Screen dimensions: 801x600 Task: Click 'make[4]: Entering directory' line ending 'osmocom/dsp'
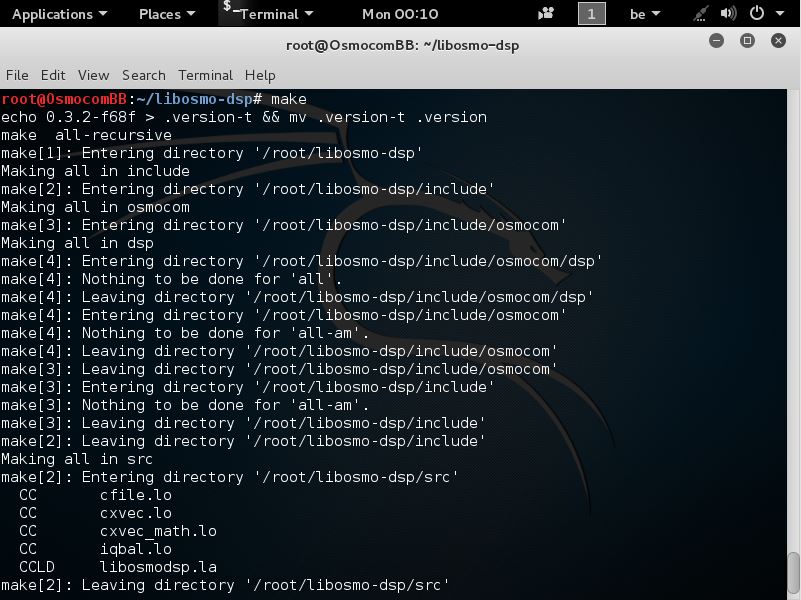pyautogui.click(x=301, y=261)
